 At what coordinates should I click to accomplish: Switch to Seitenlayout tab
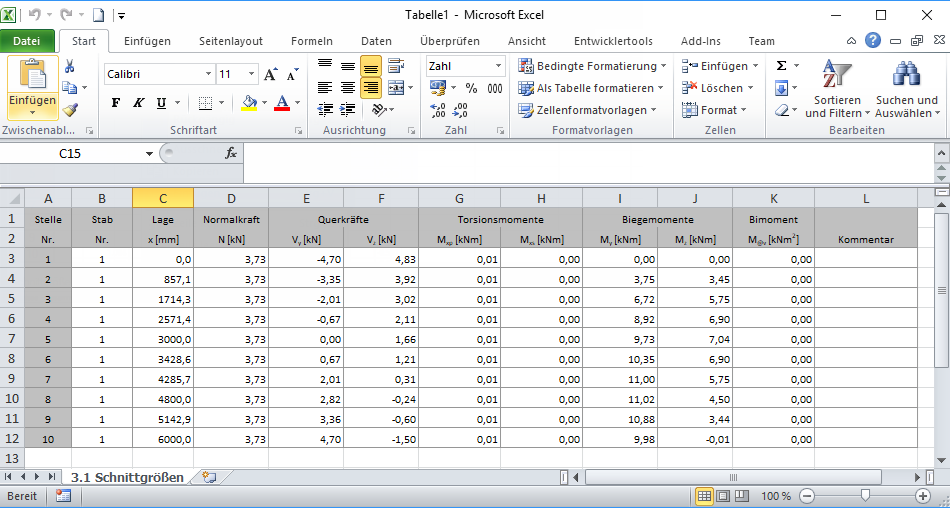point(231,41)
